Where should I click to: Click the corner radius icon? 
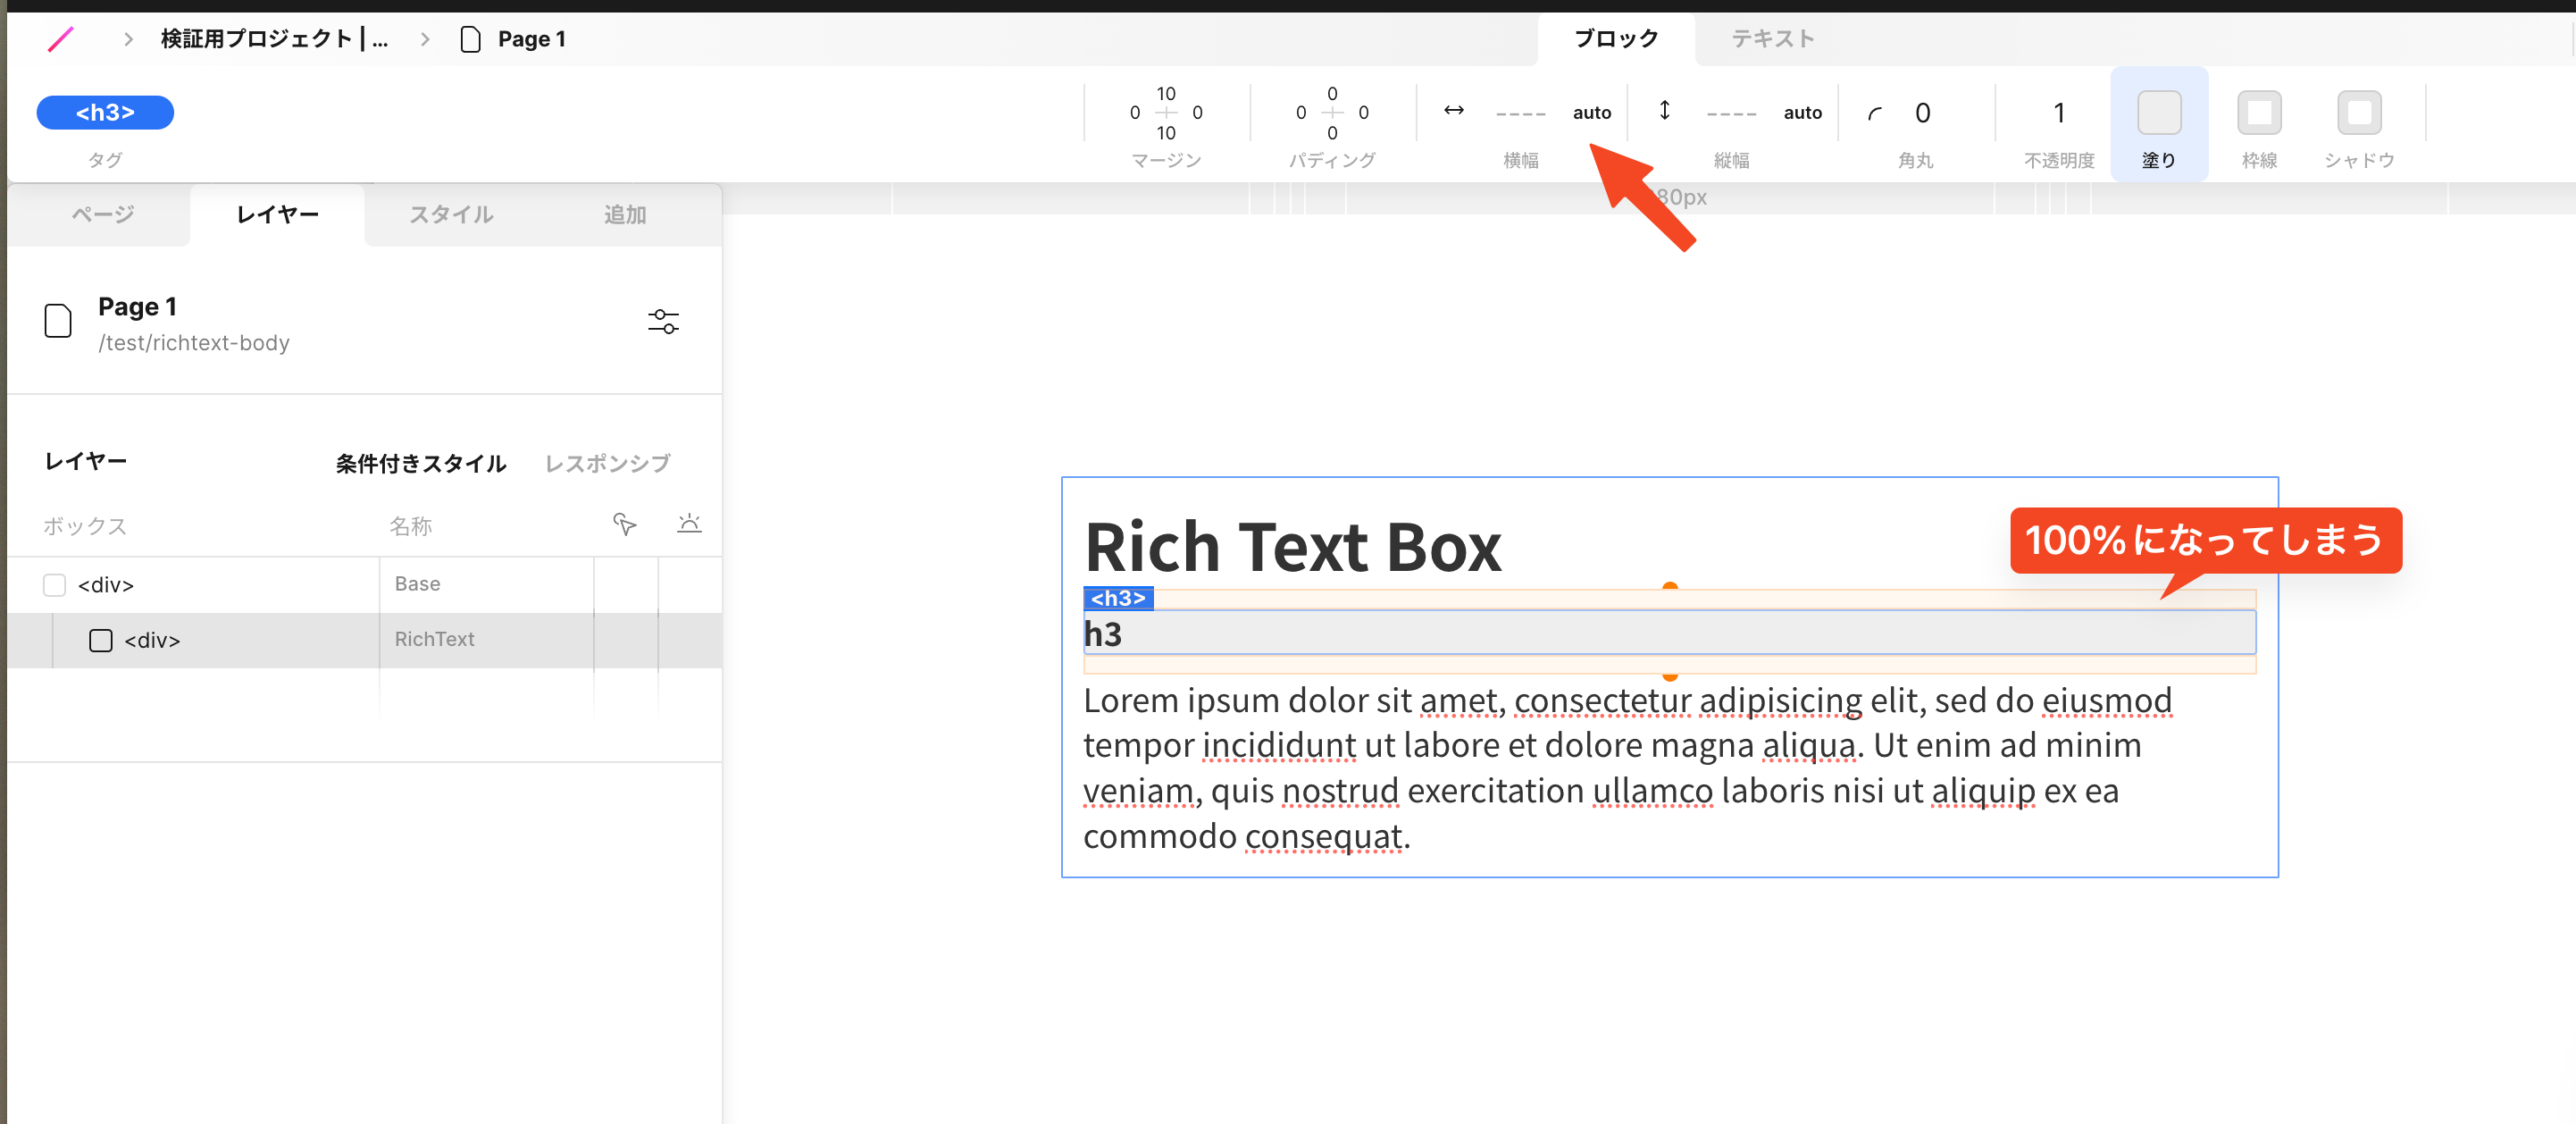(x=1875, y=113)
